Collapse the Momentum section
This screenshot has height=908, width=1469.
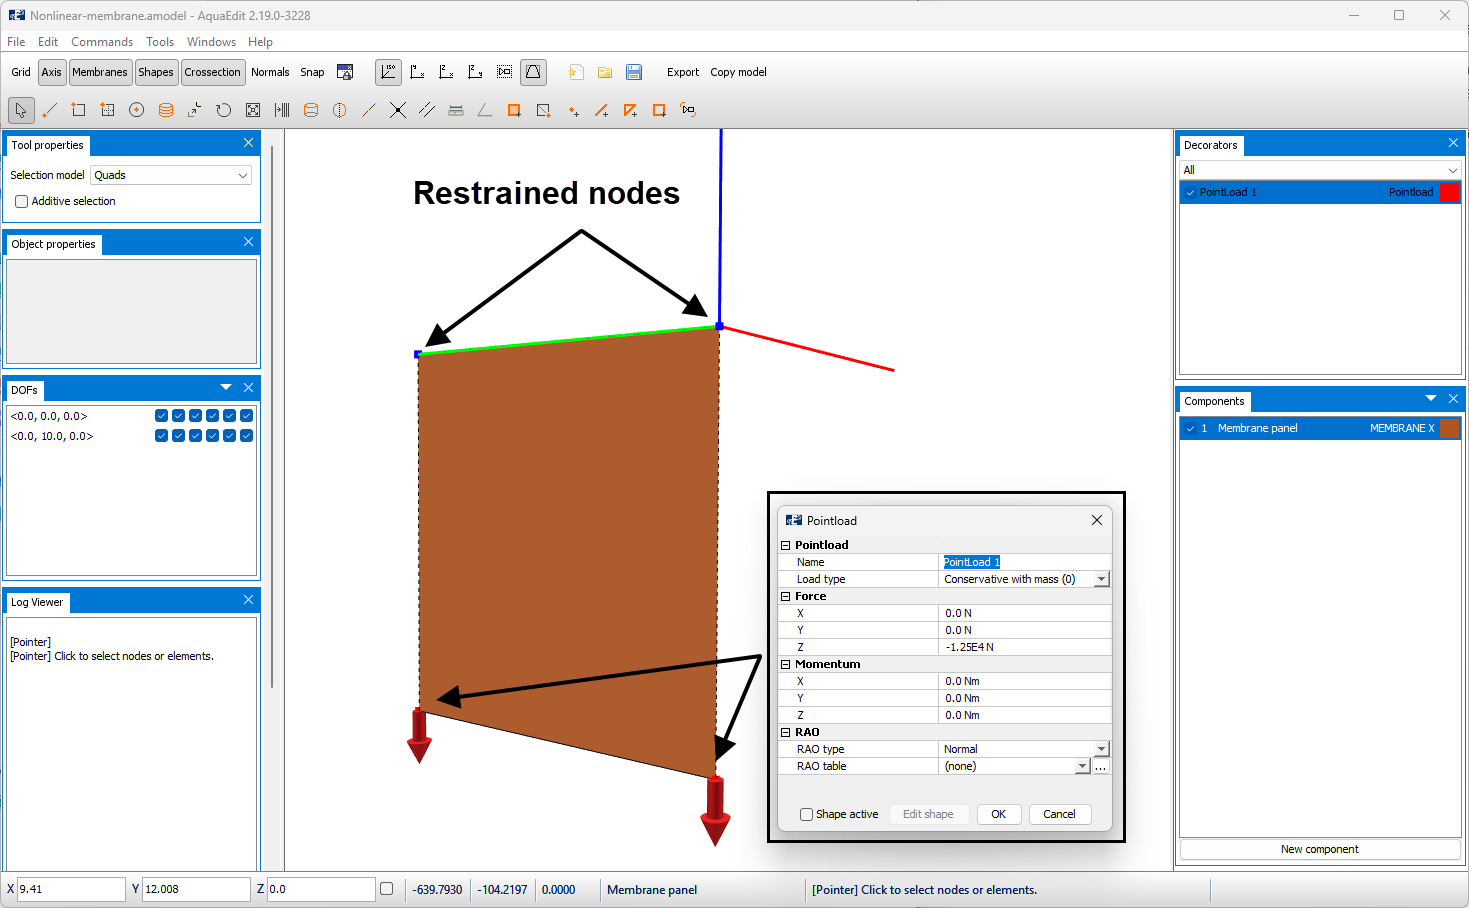(x=786, y=664)
